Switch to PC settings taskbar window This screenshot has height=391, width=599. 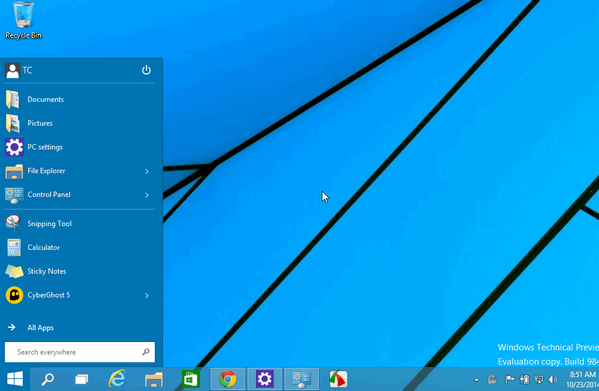(264, 379)
